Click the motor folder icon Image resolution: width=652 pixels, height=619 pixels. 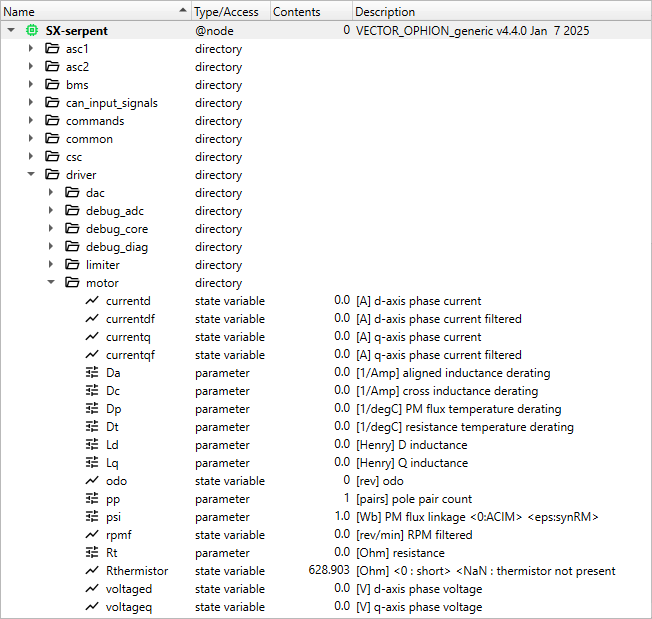[x=72, y=283]
